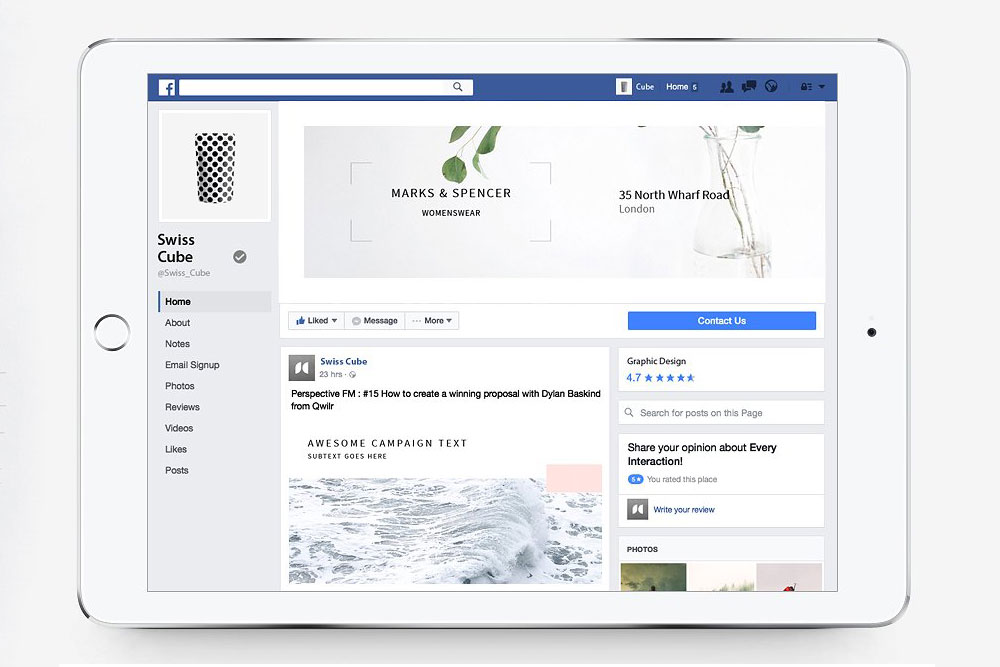This screenshot has width=1000, height=667.
Task: Open About in the page sidebar
Action: pyautogui.click(x=177, y=323)
